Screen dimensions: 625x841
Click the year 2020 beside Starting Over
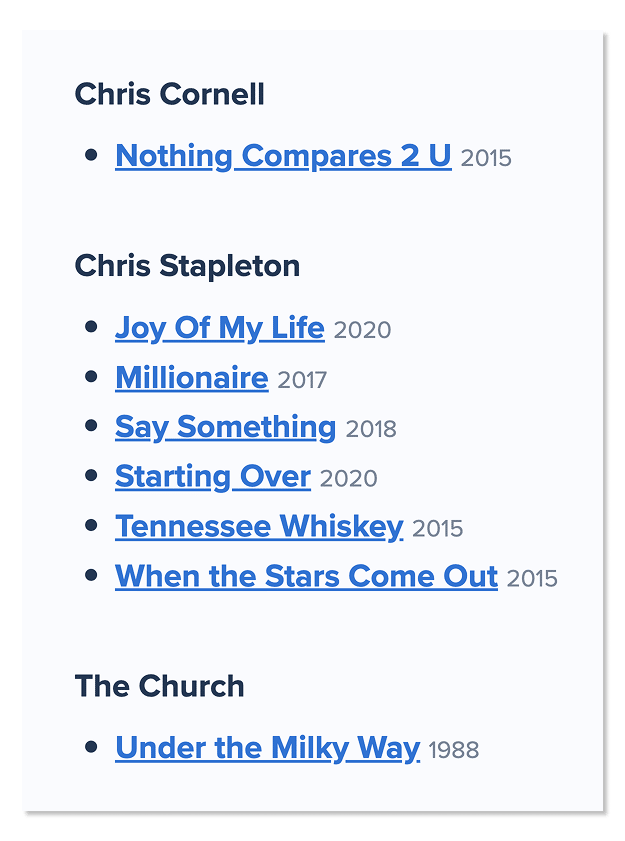pos(349,478)
